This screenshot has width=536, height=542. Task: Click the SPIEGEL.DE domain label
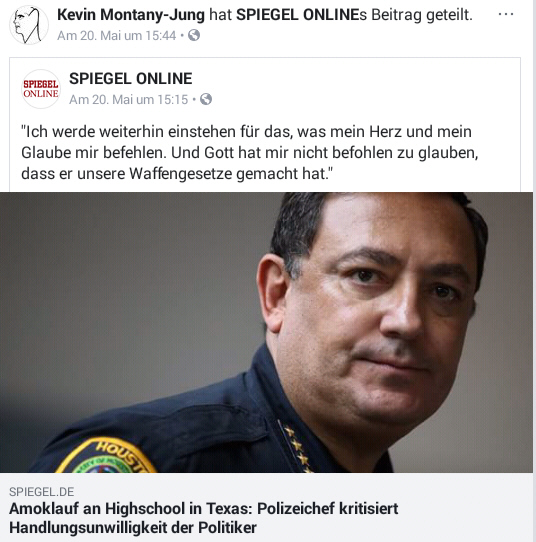pos(41,492)
